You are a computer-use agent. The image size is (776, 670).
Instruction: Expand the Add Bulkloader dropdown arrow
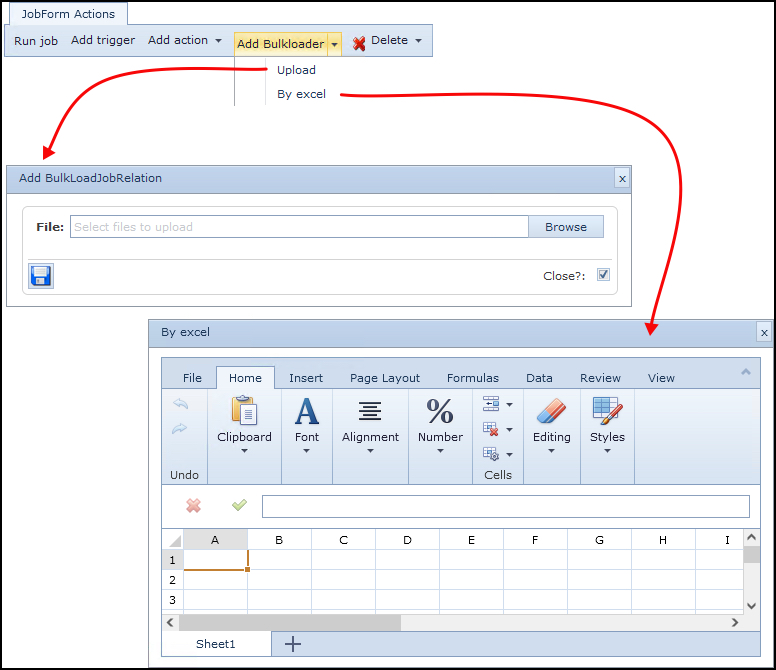tap(335, 45)
